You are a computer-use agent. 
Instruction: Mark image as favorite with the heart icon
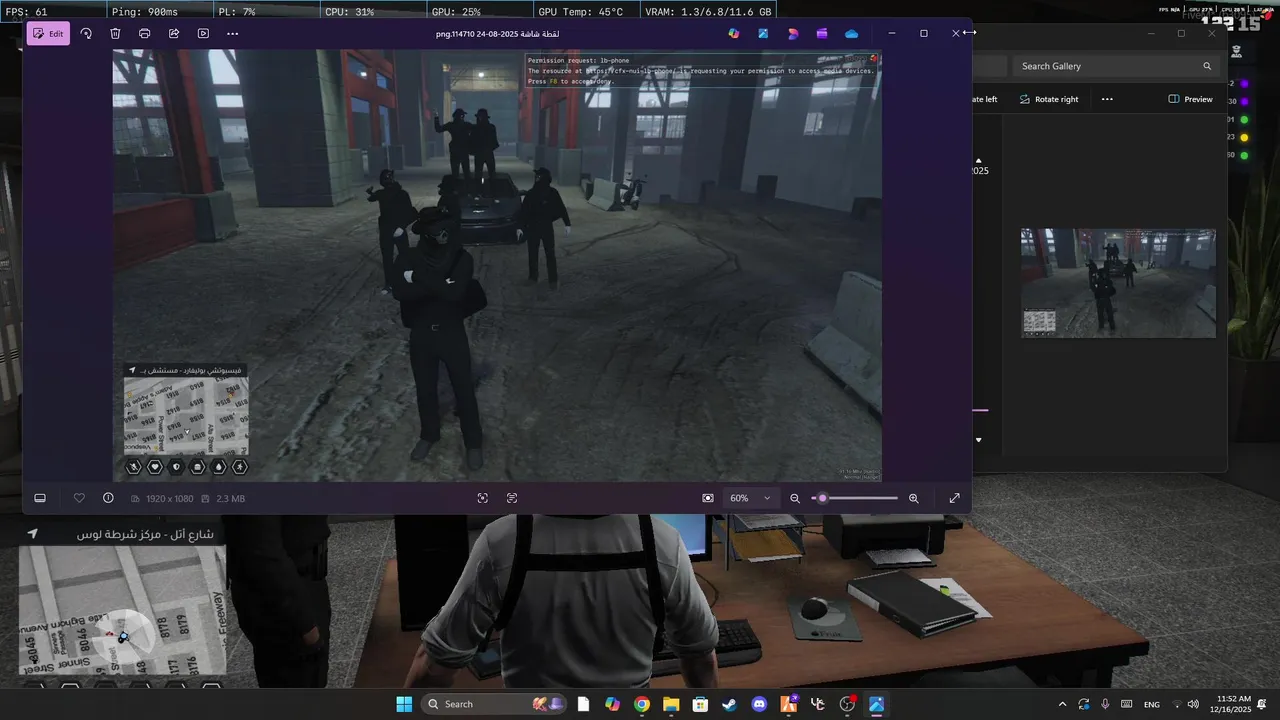point(79,498)
